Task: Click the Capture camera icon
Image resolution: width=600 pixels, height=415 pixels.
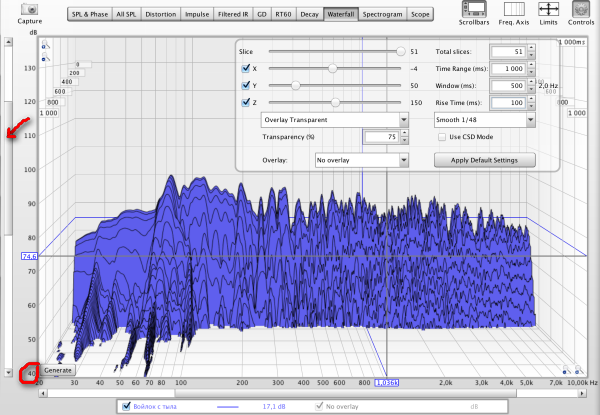Action: click(x=29, y=8)
